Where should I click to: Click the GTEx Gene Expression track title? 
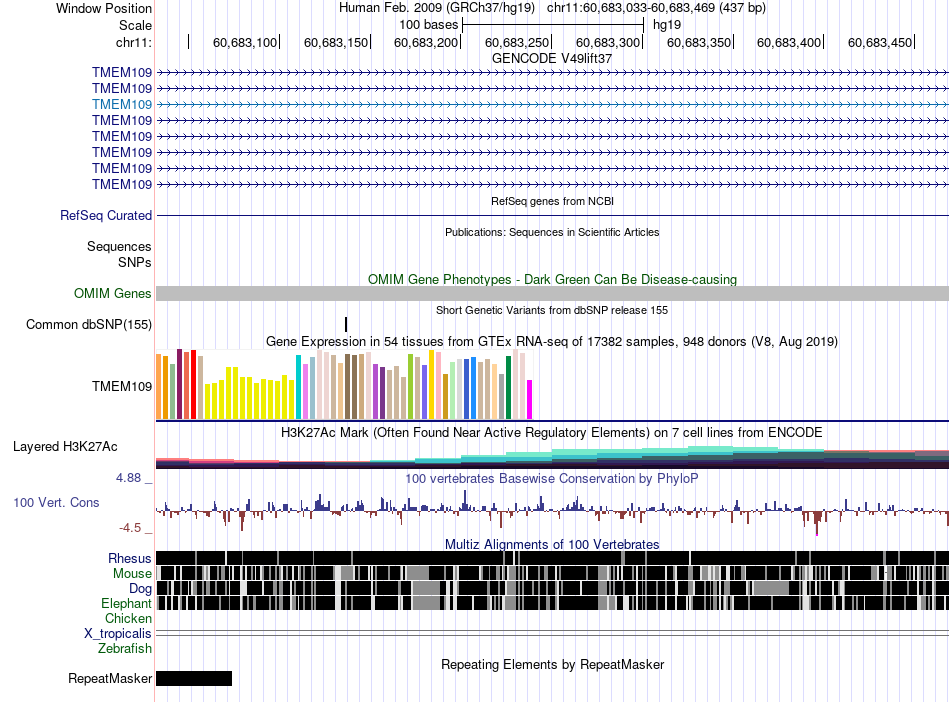point(552,342)
